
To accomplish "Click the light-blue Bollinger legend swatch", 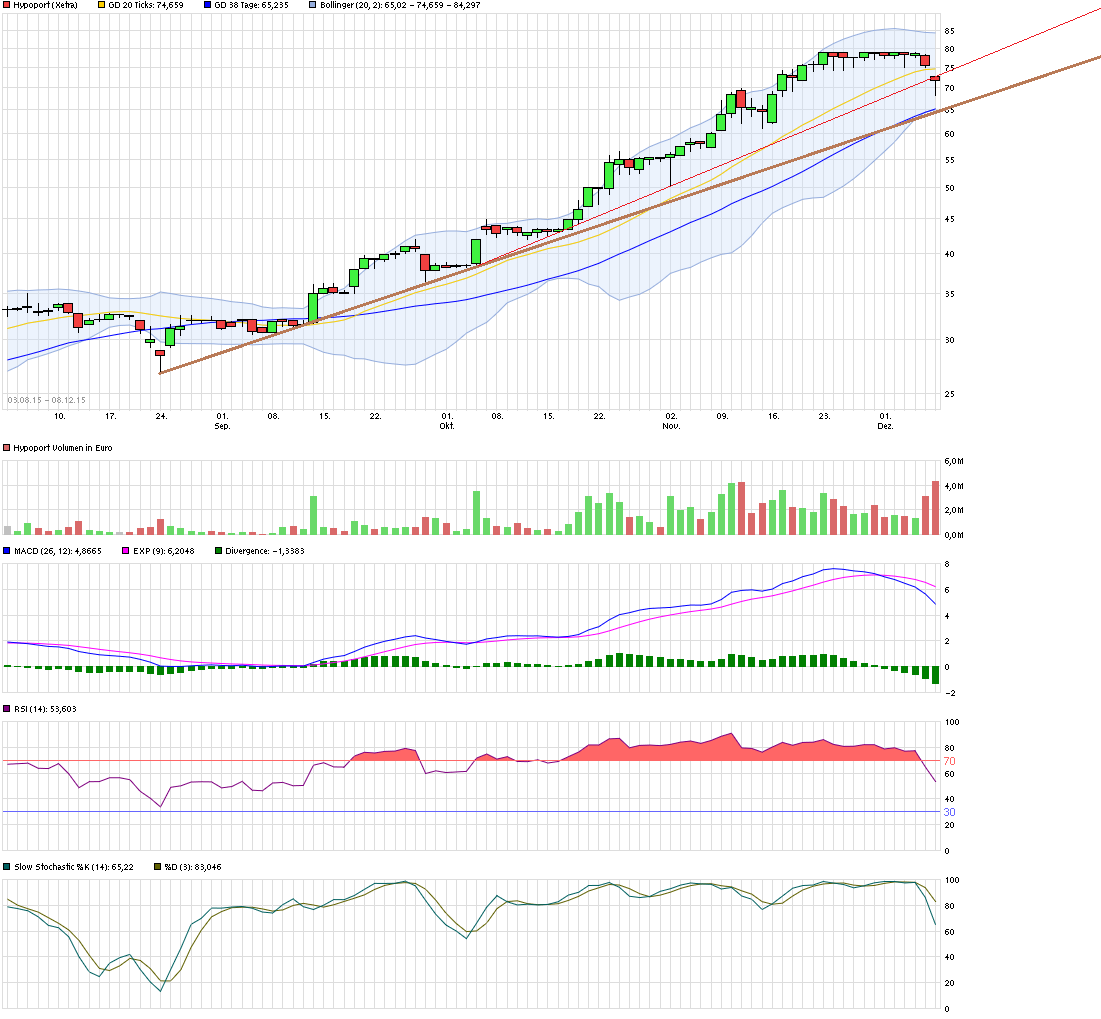I will tap(313, 5).
